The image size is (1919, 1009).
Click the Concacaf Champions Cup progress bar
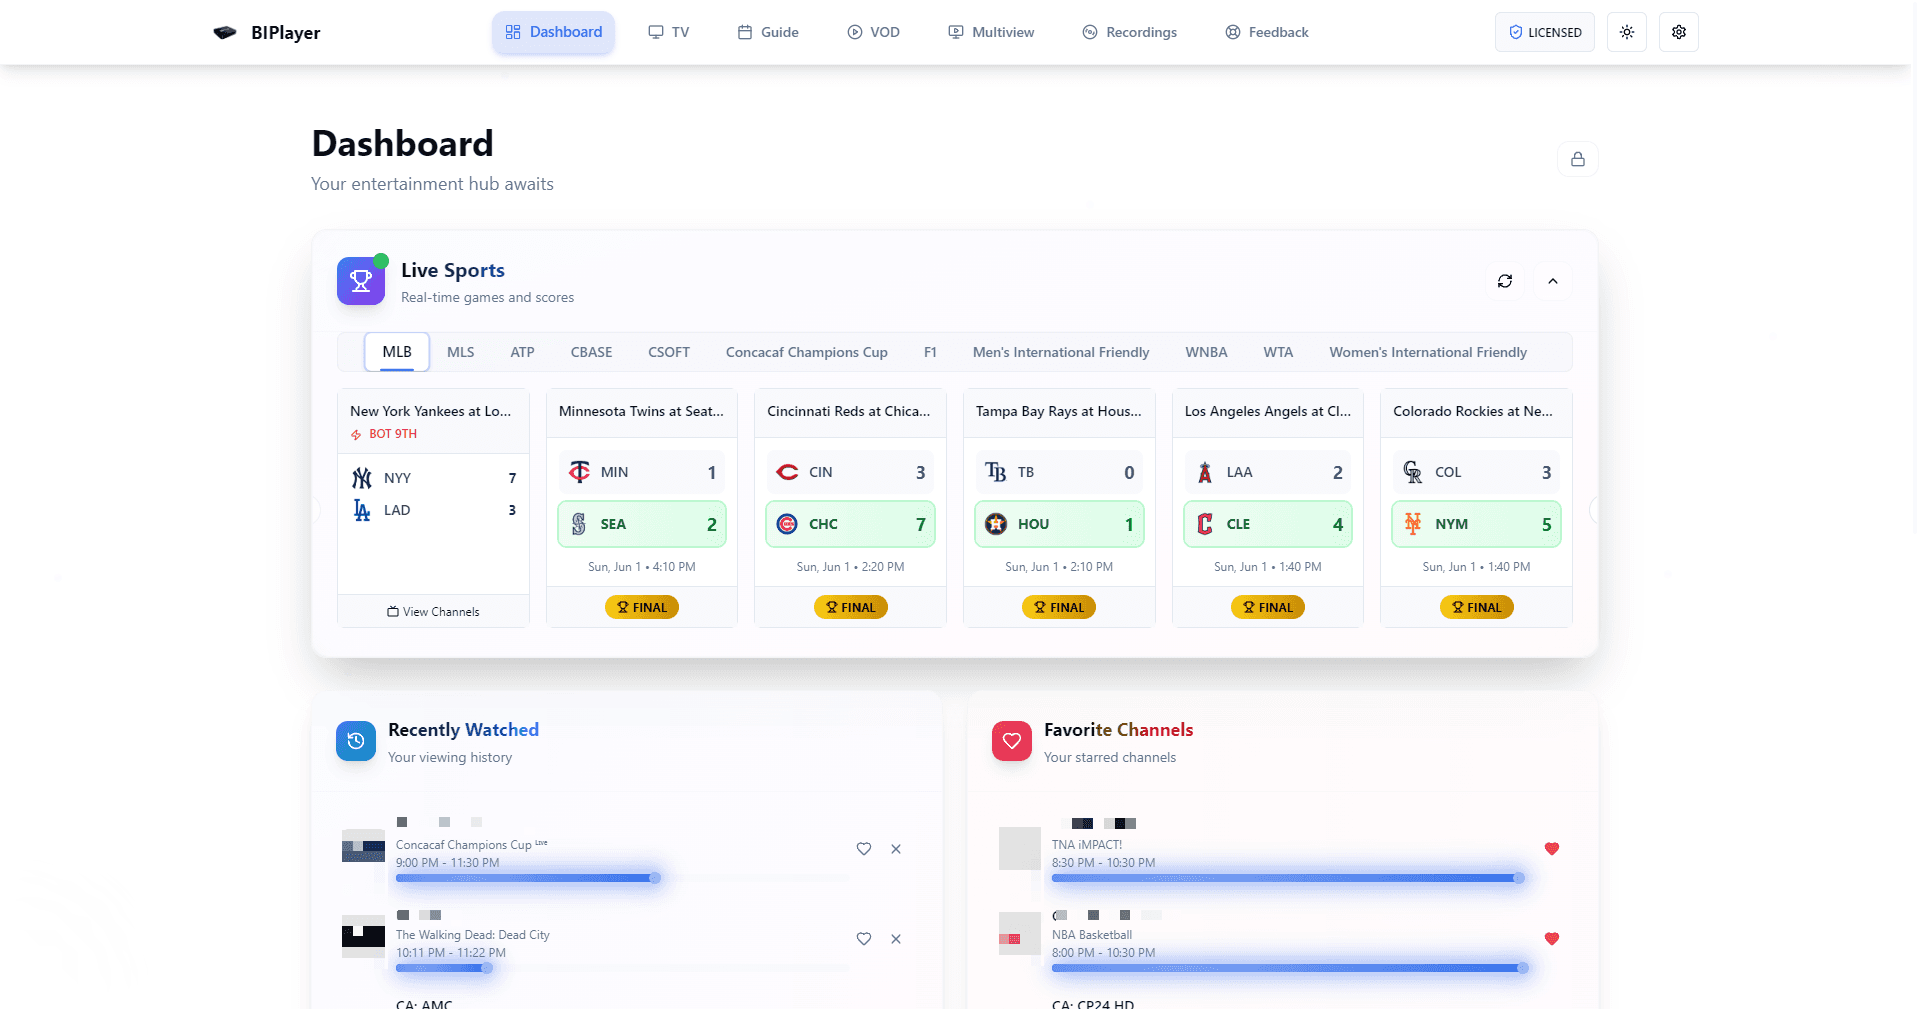coord(525,878)
